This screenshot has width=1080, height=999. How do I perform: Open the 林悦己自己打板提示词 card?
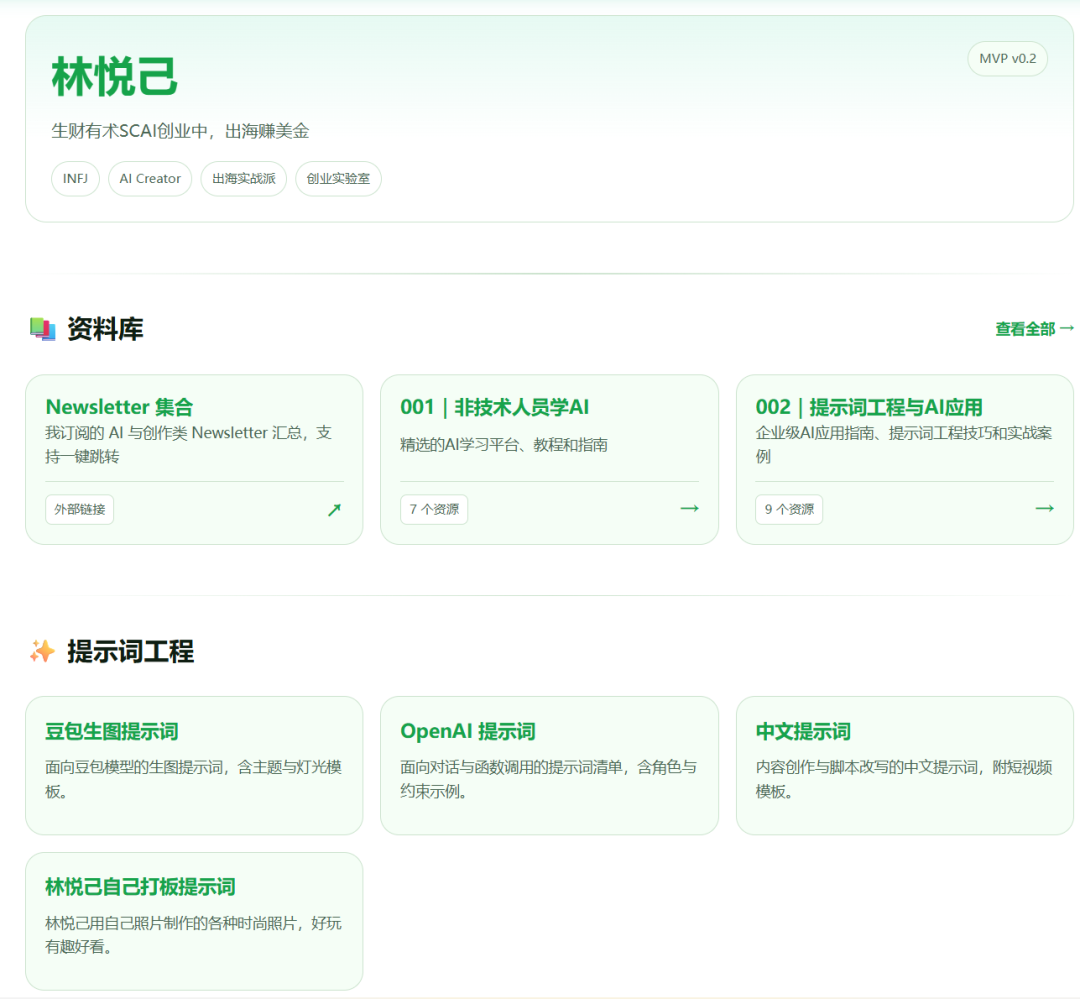point(194,921)
